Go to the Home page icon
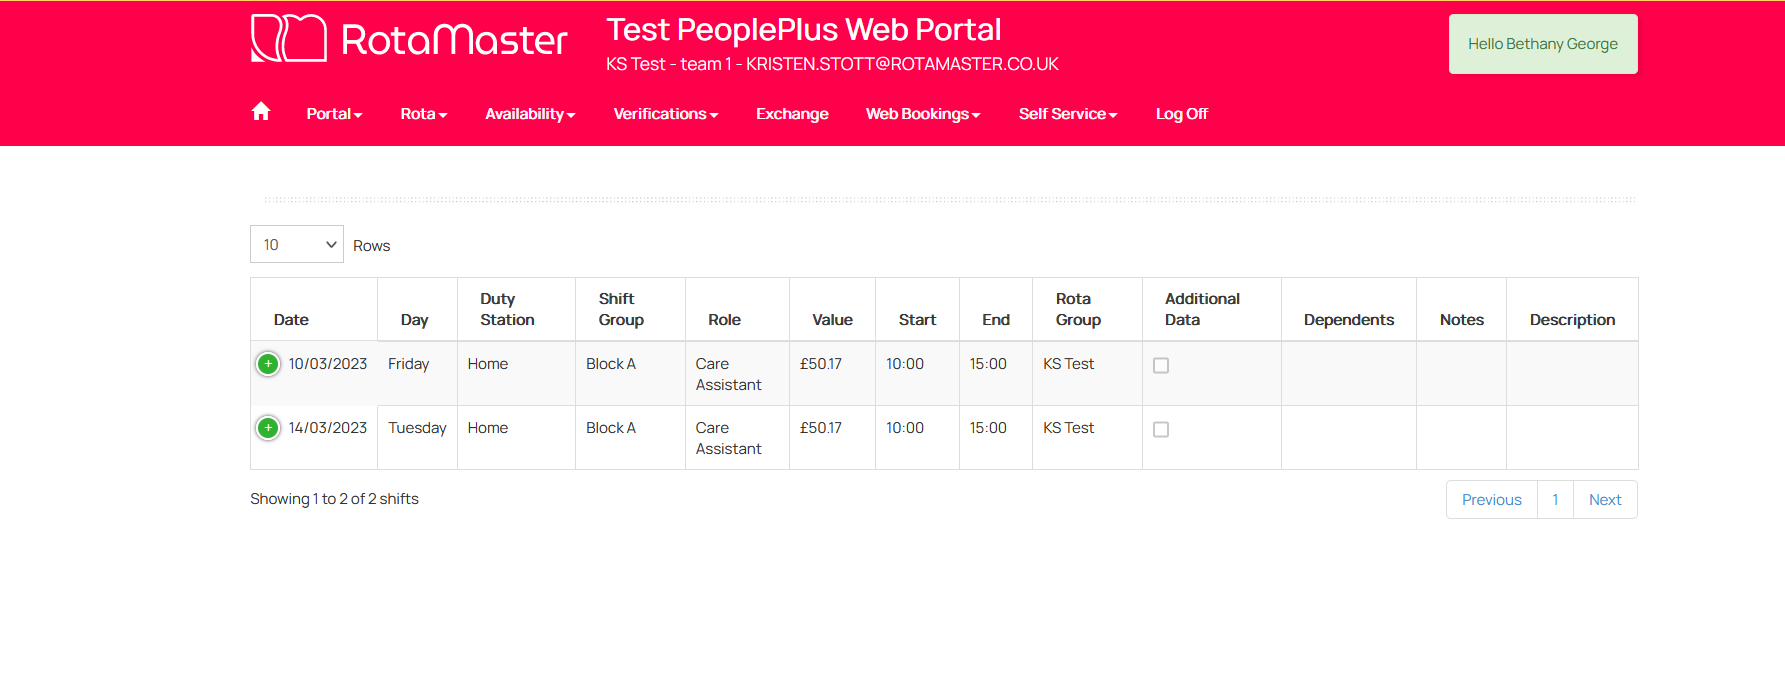Image resolution: width=1785 pixels, height=690 pixels. tap(261, 112)
